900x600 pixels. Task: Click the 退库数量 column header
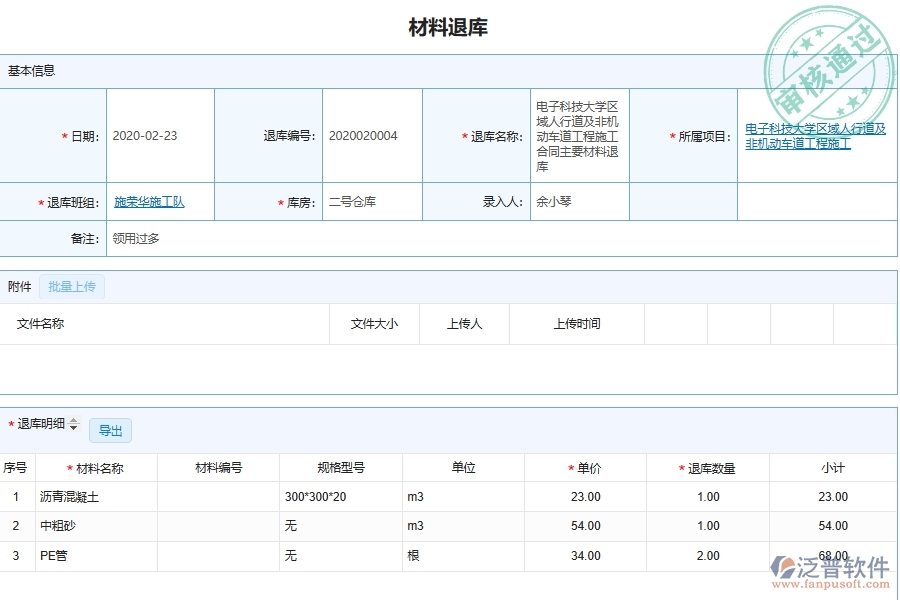[x=708, y=467]
